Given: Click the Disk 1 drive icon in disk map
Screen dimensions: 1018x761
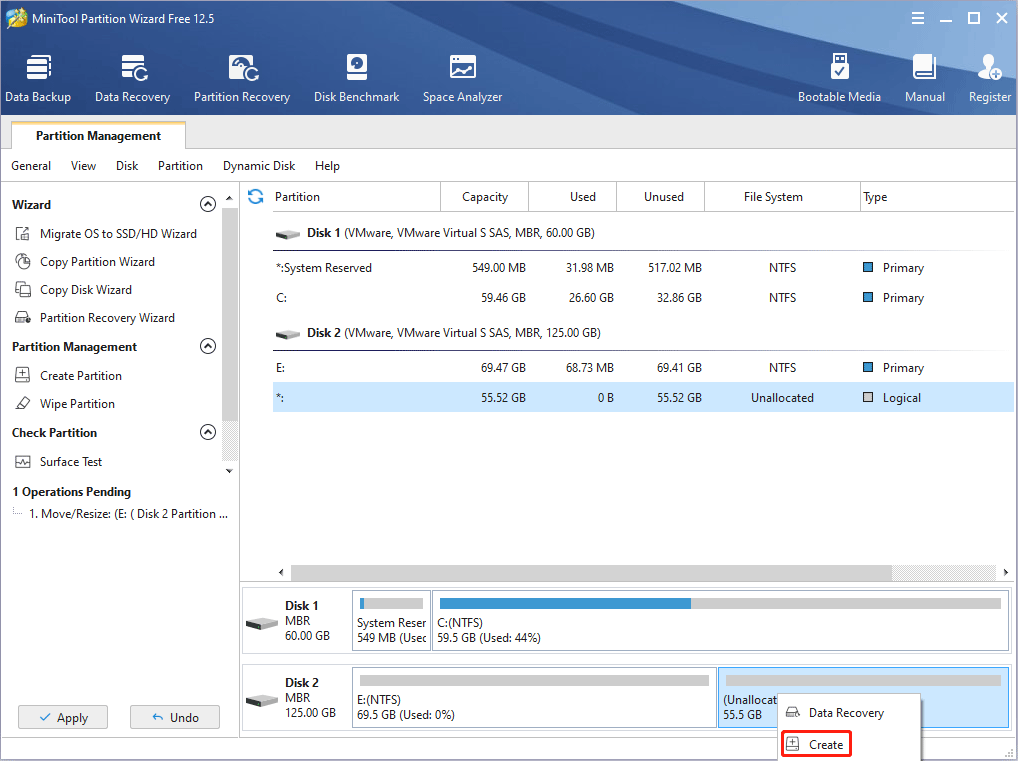Looking at the screenshot, I should [262, 624].
